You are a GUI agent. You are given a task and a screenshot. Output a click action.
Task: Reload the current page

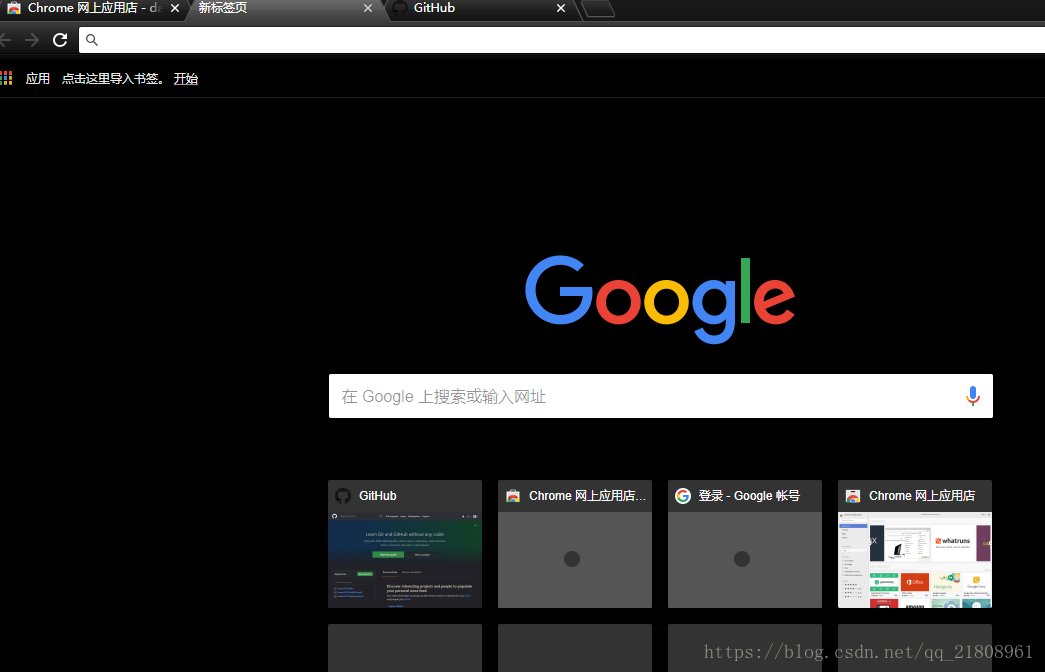(x=60, y=40)
